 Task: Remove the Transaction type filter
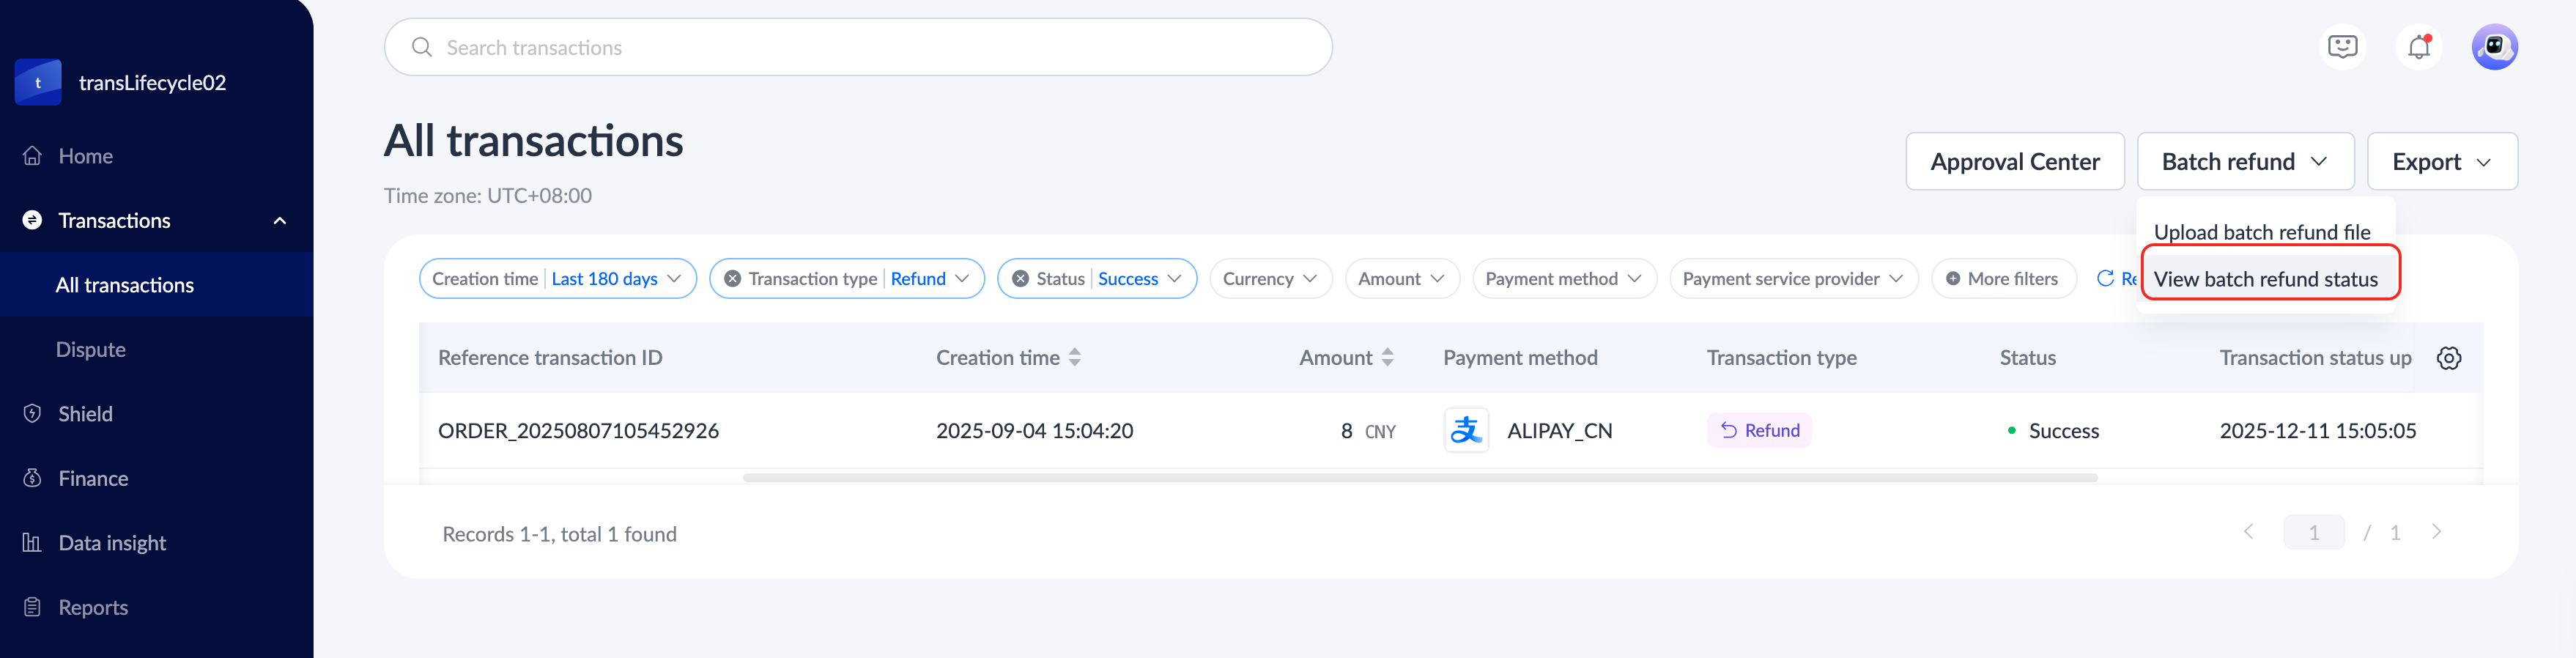tap(733, 279)
